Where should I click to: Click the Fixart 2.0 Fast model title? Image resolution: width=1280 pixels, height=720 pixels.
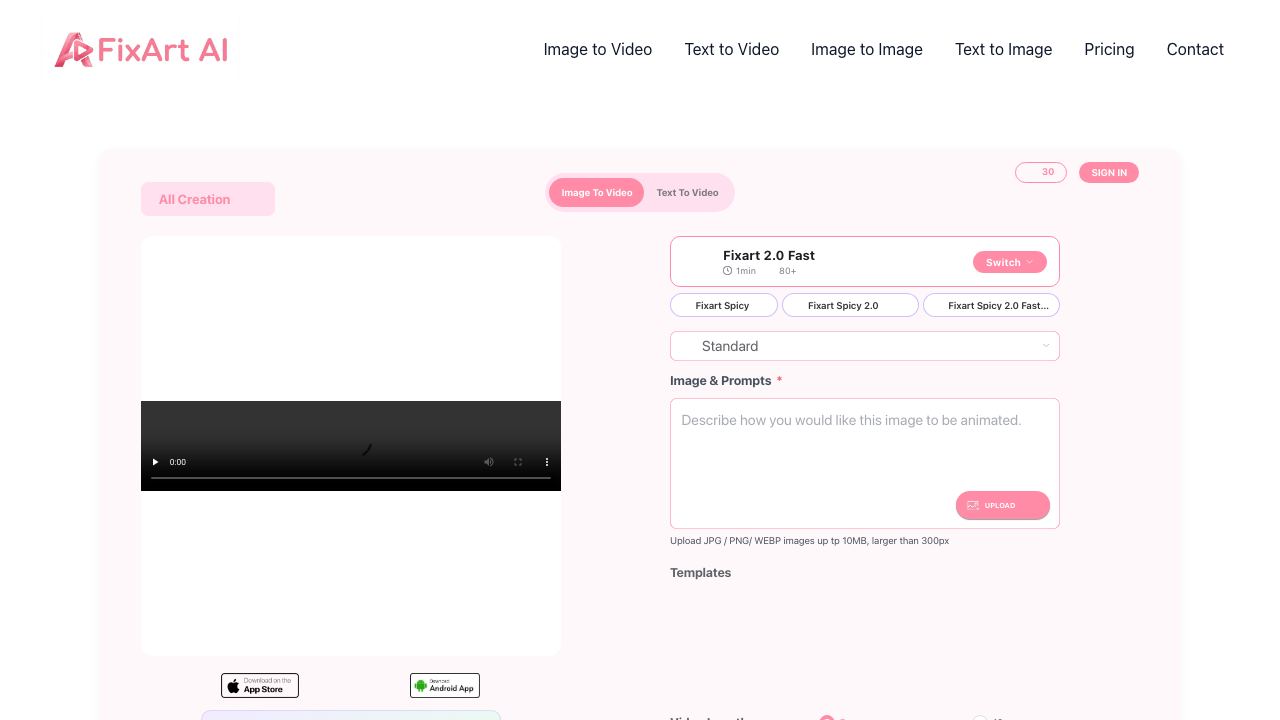pyautogui.click(x=769, y=255)
